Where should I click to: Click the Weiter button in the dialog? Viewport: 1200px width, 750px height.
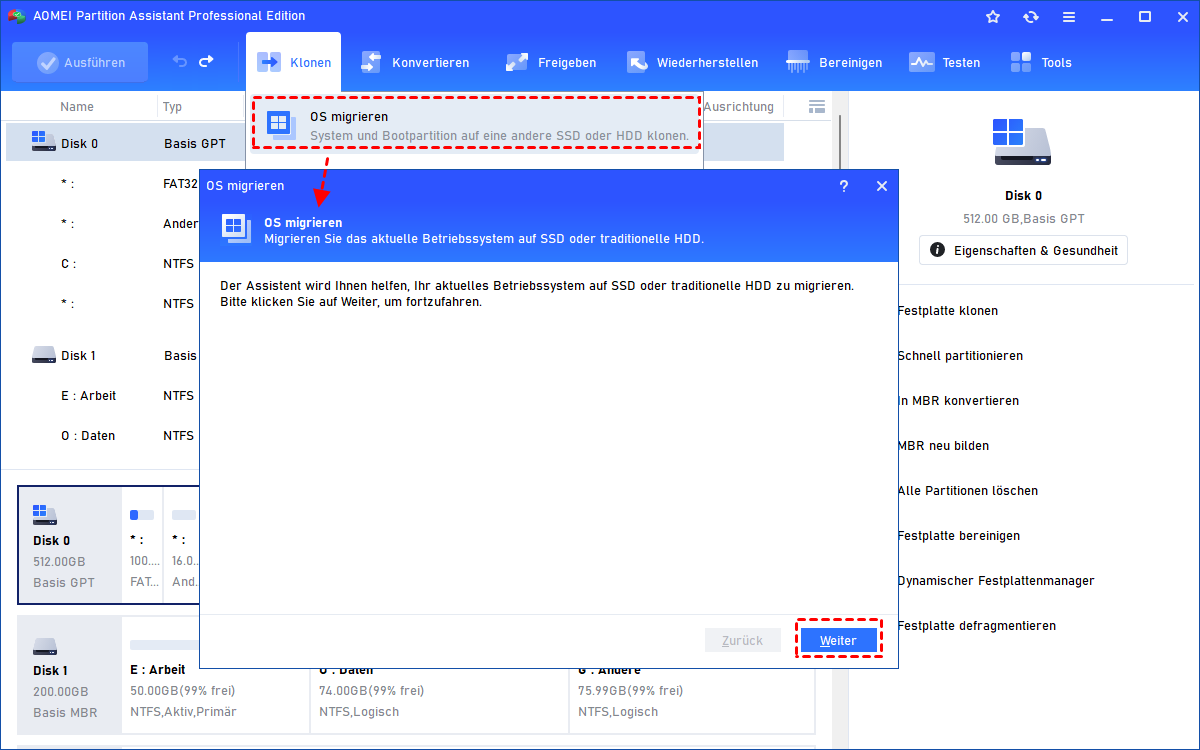click(x=838, y=641)
